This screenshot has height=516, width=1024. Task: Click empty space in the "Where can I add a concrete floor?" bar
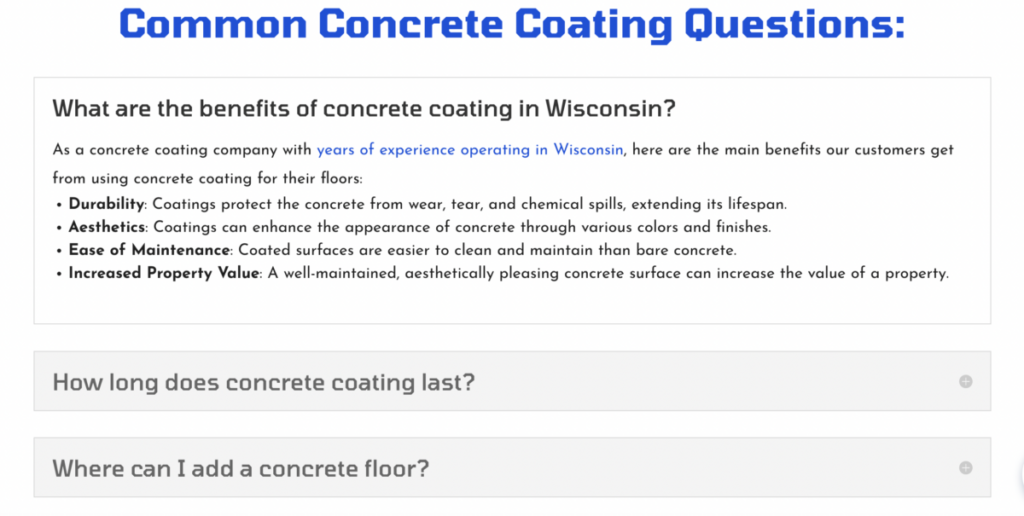(700, 467)
